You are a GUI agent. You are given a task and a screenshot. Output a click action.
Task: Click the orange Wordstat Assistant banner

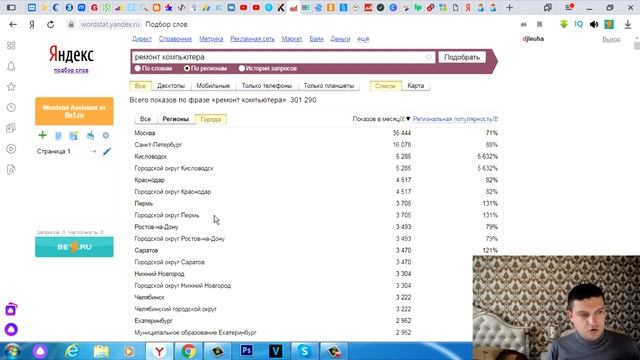click(74, 111)
